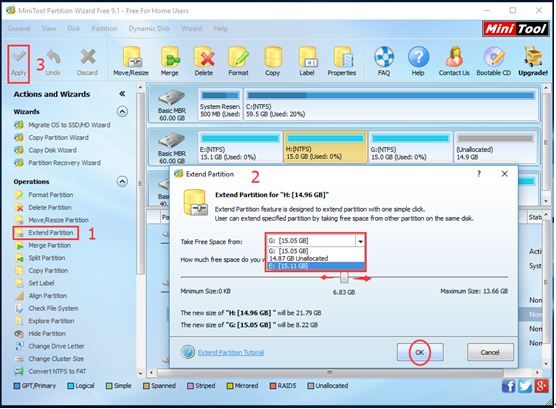Open the Google Plus share icon
Viewport: 556px width, 409px height.
pos(542,386)
